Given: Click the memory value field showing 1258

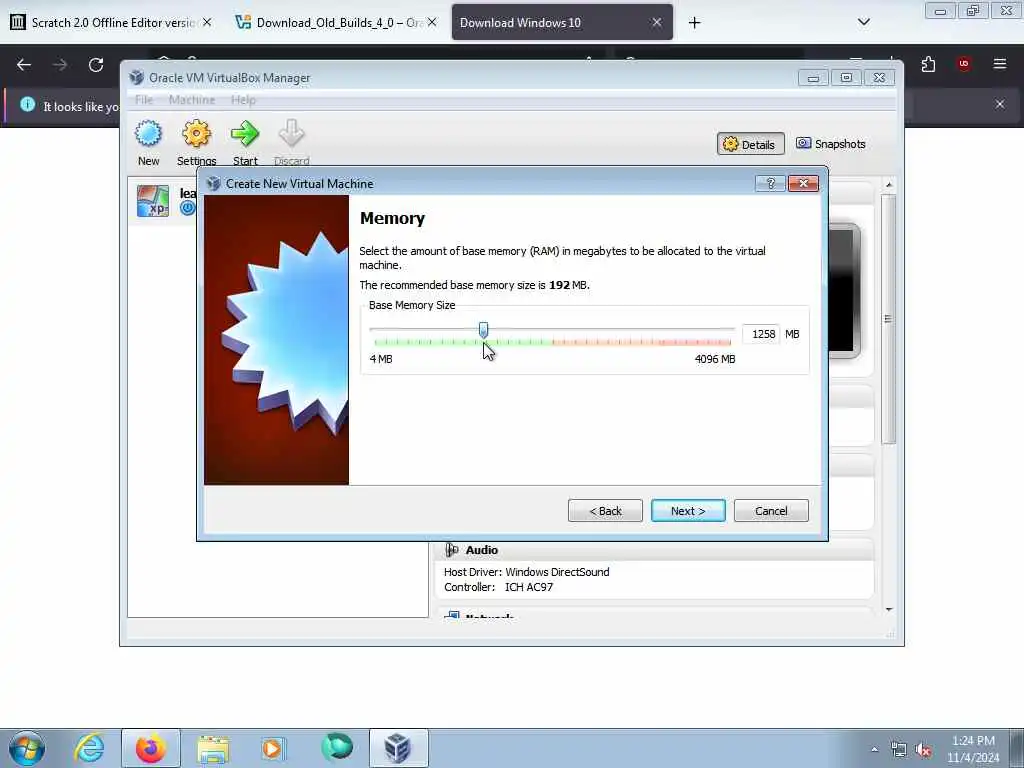Looking at the screenshot, I should point(761,334).
